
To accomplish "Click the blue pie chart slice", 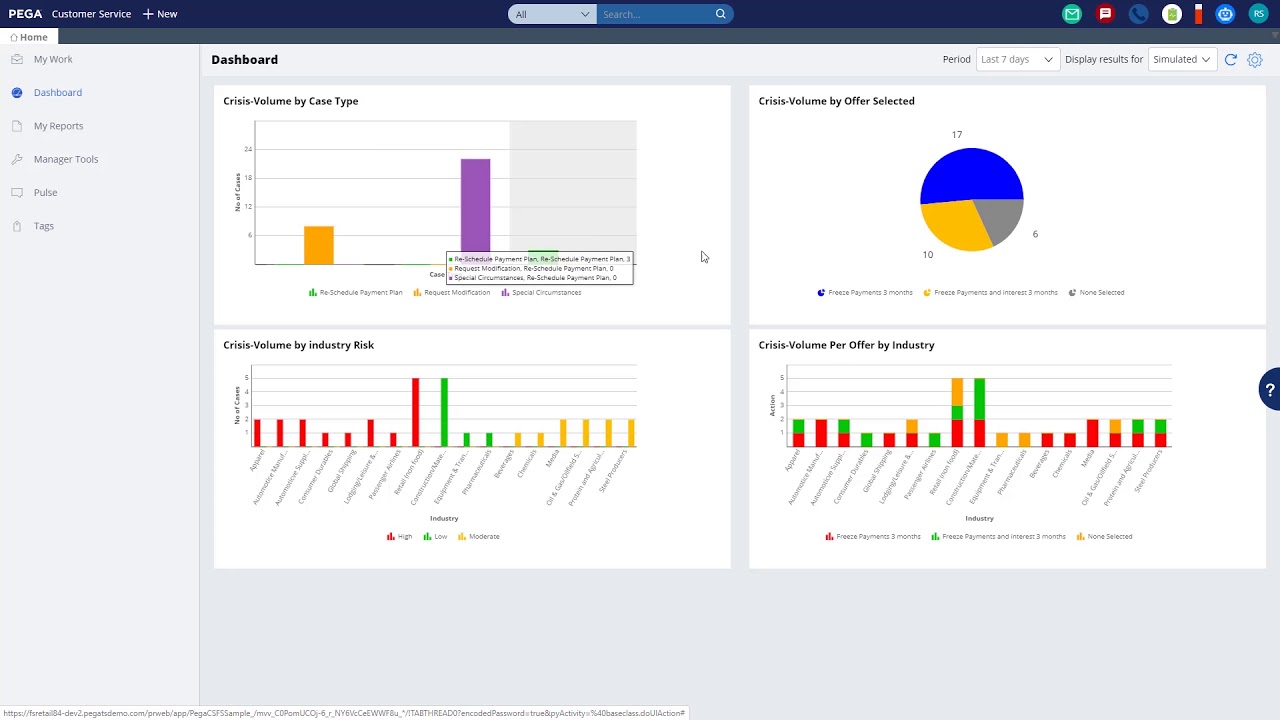I will click(970, 175).
